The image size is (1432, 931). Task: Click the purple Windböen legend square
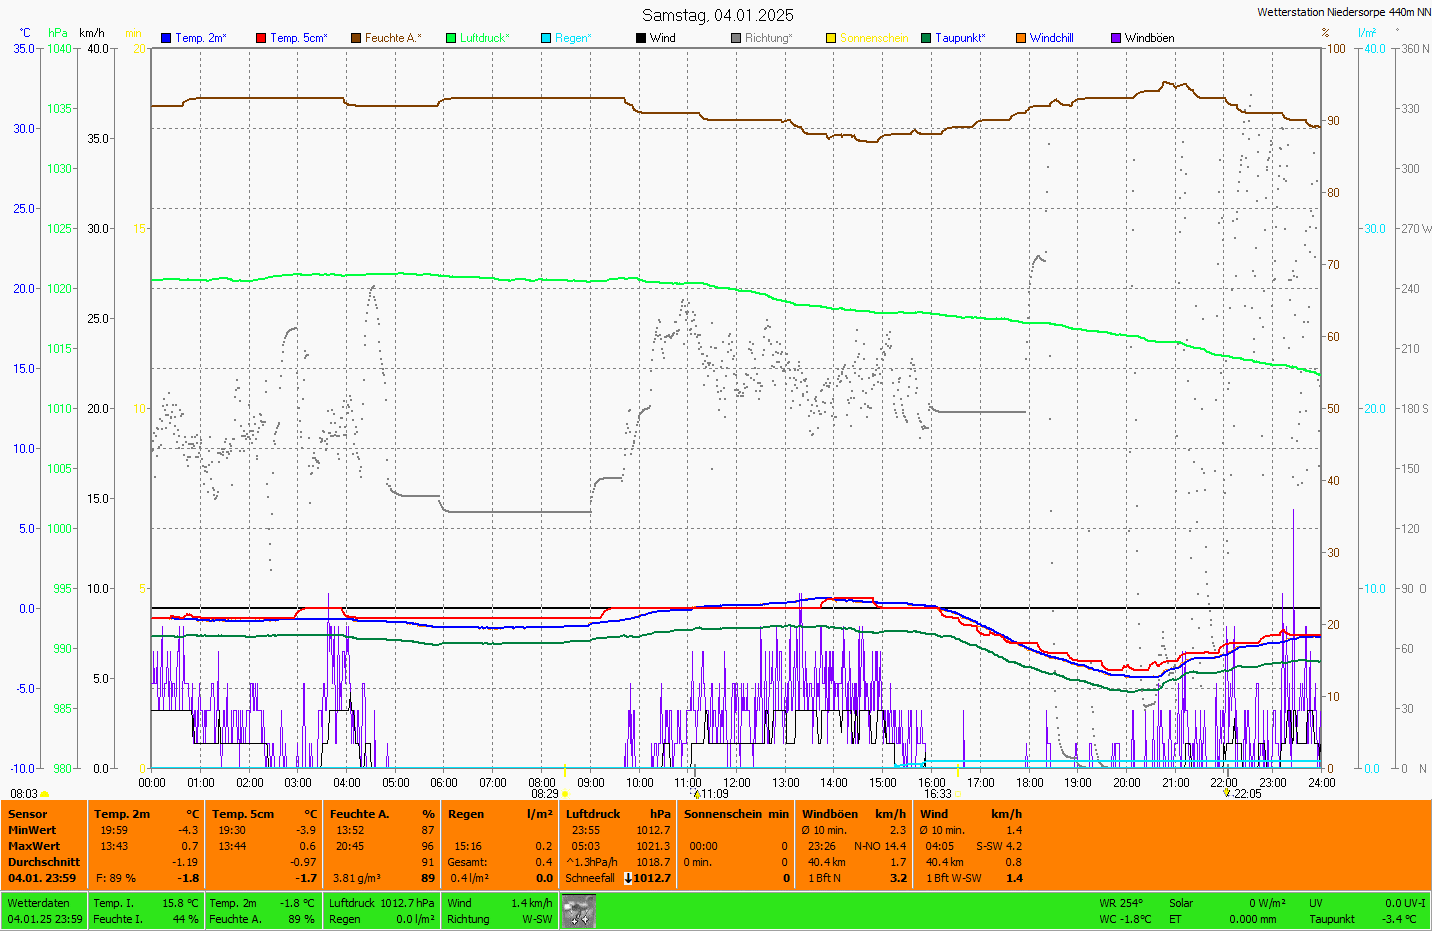[1116, 38]
